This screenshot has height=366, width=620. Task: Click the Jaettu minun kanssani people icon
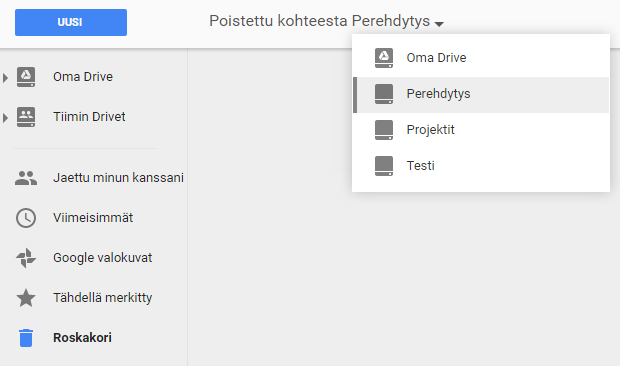point(26,178)
